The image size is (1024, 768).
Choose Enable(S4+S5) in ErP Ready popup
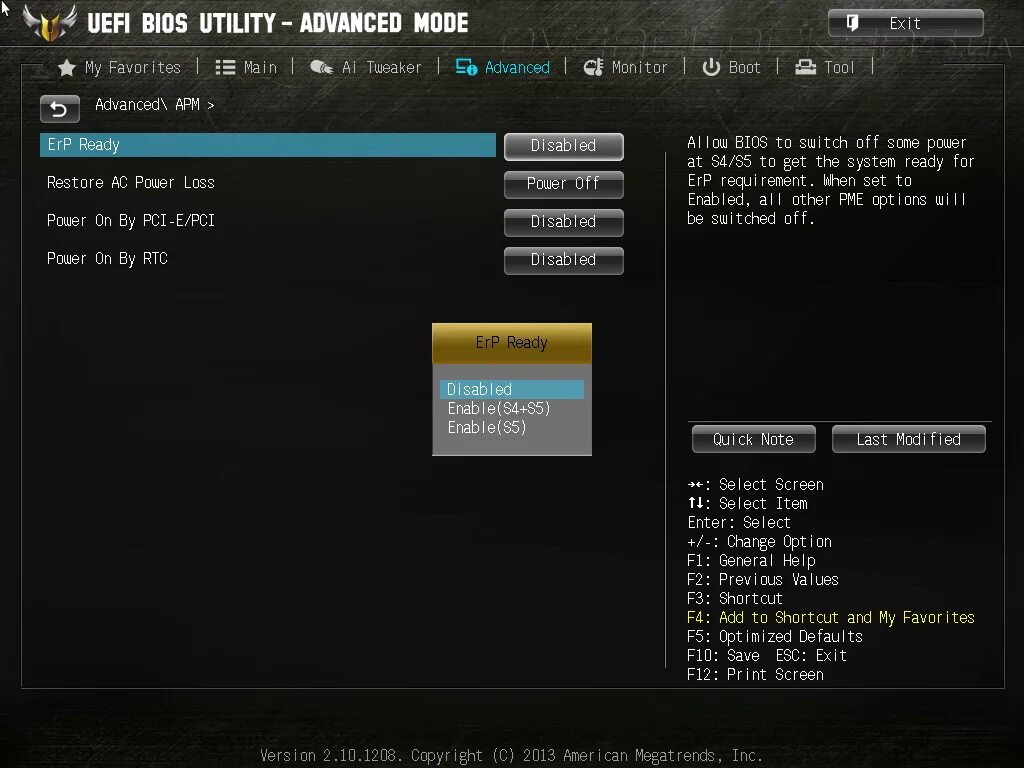click(499, 409)
